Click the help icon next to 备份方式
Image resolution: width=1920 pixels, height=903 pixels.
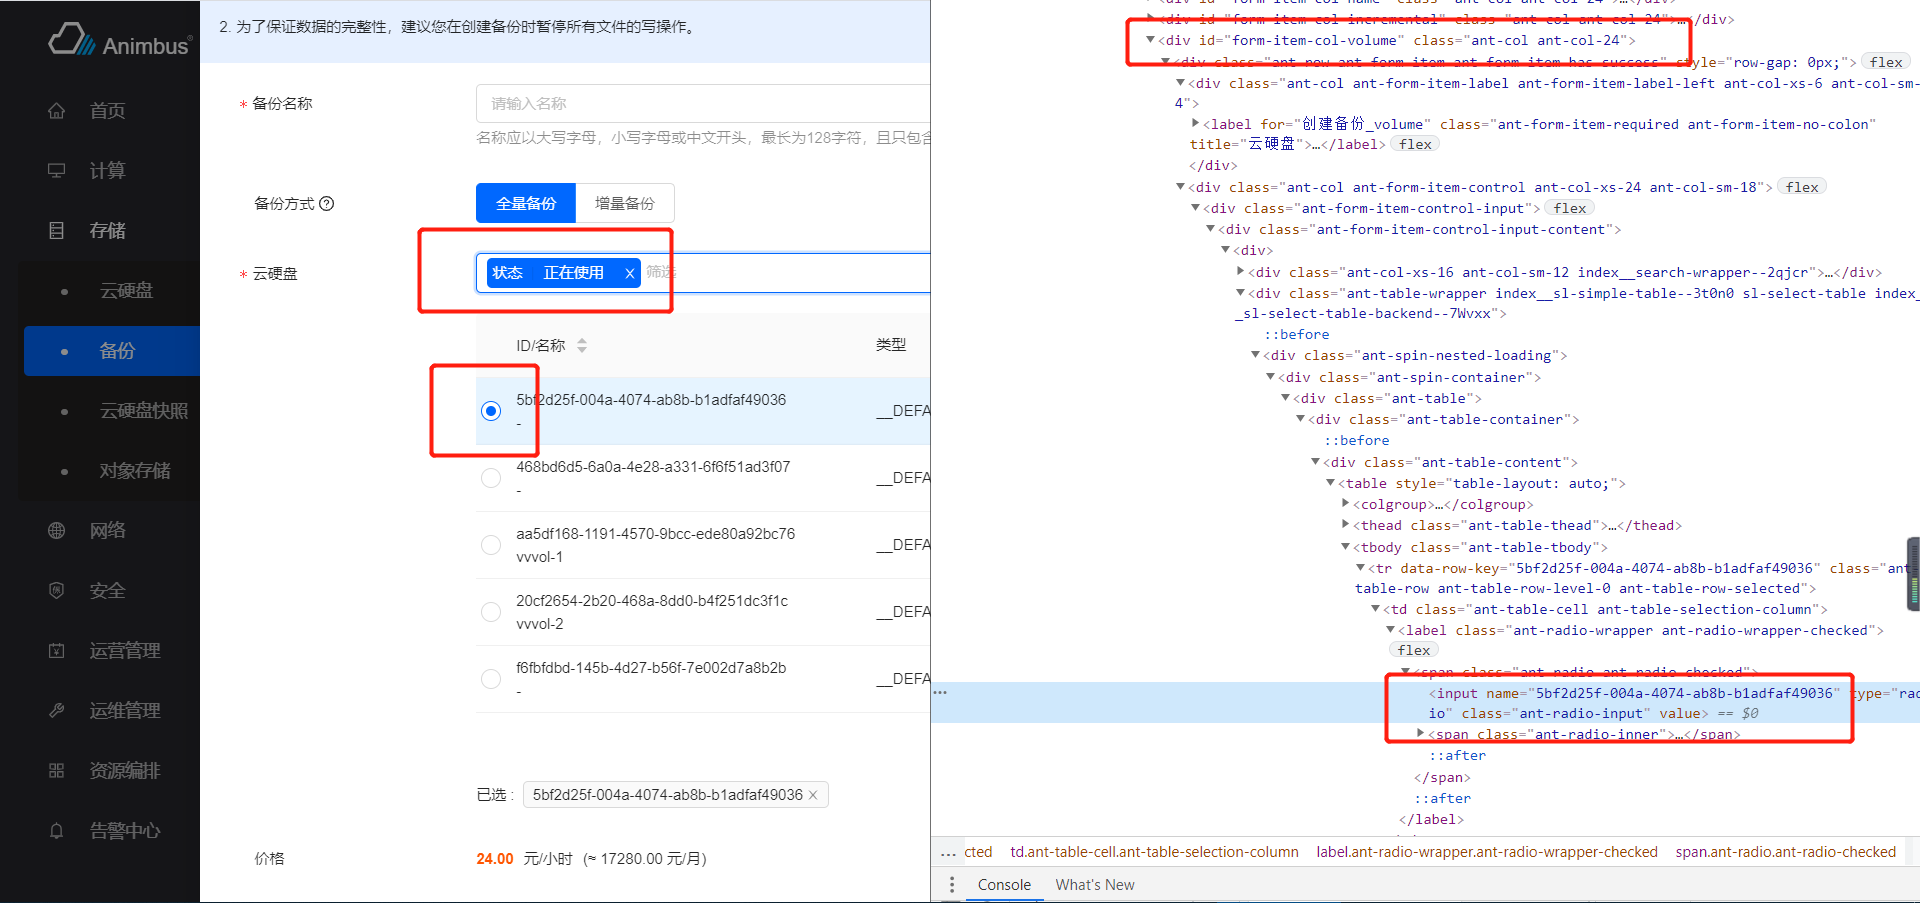(x=327, y=204)
